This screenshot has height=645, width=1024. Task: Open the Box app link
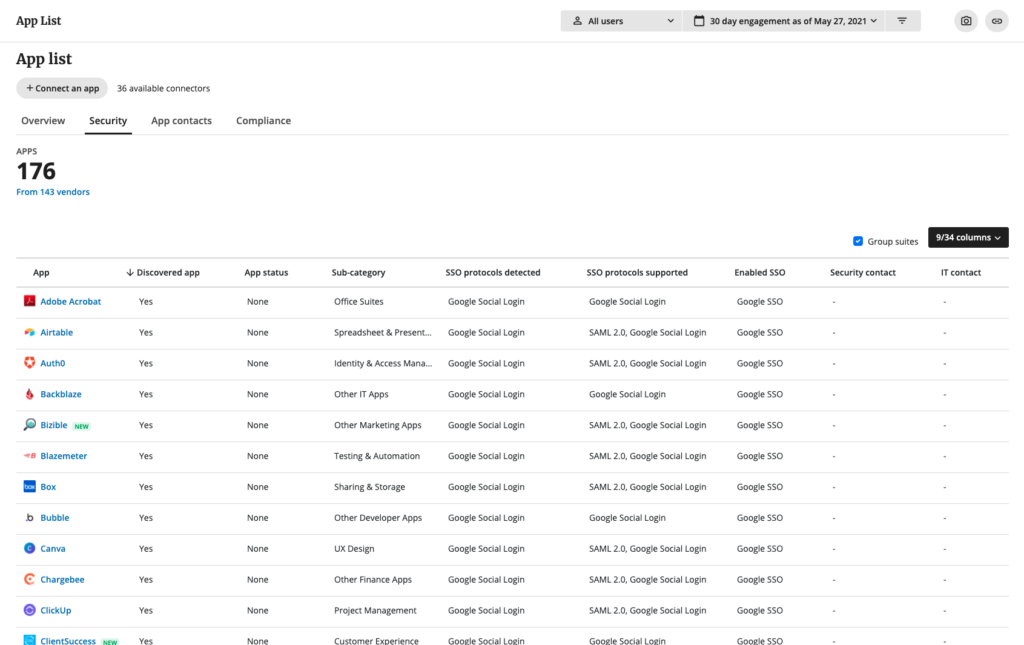(48, 487)
